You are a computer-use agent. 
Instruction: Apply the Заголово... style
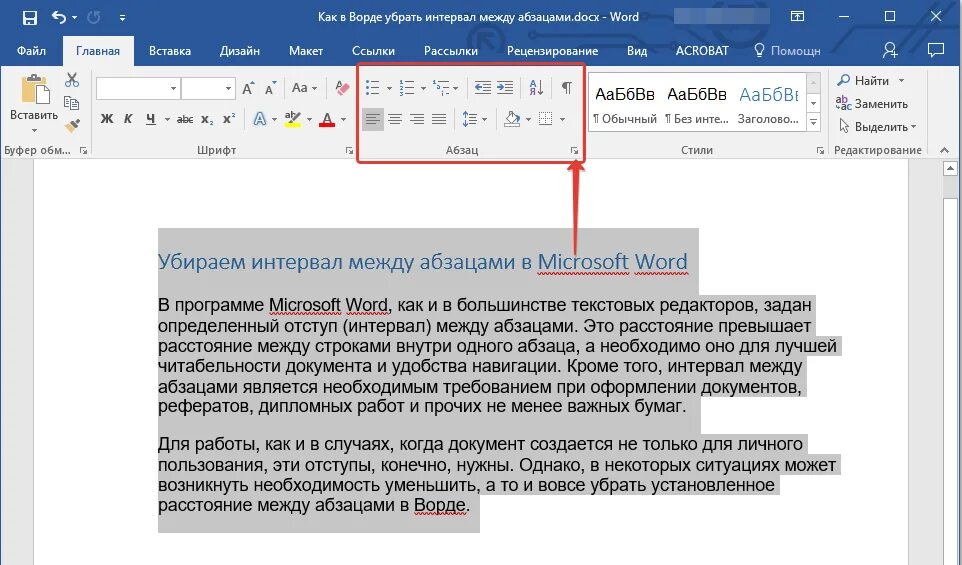pos(768,103)
